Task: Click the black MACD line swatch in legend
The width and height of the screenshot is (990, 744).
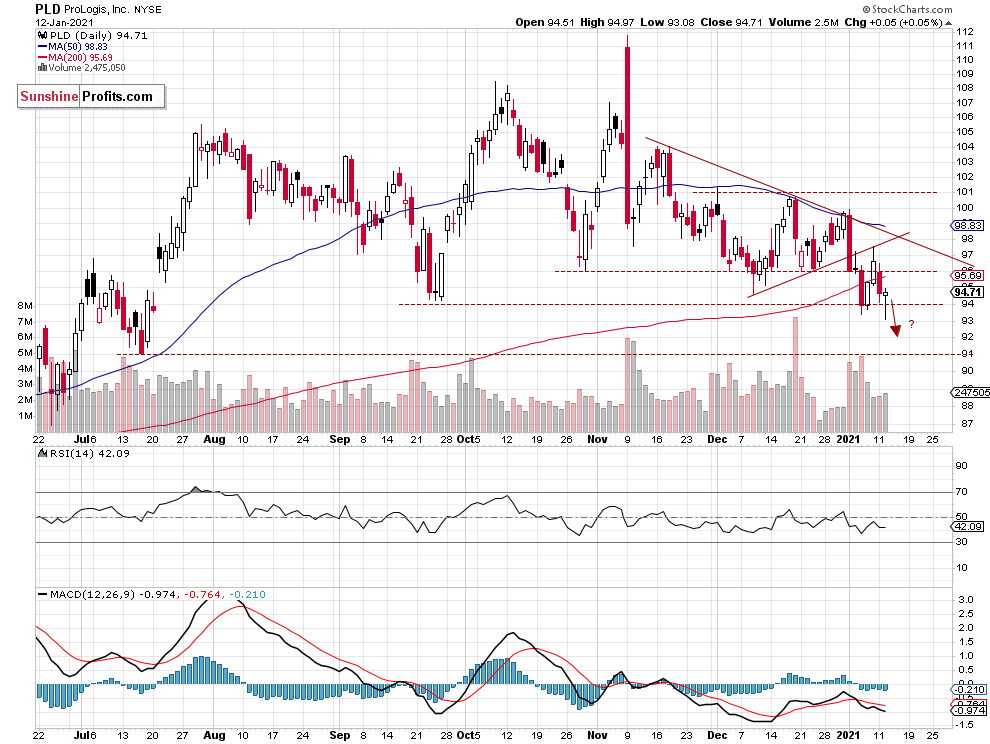Action: [42, 594]
